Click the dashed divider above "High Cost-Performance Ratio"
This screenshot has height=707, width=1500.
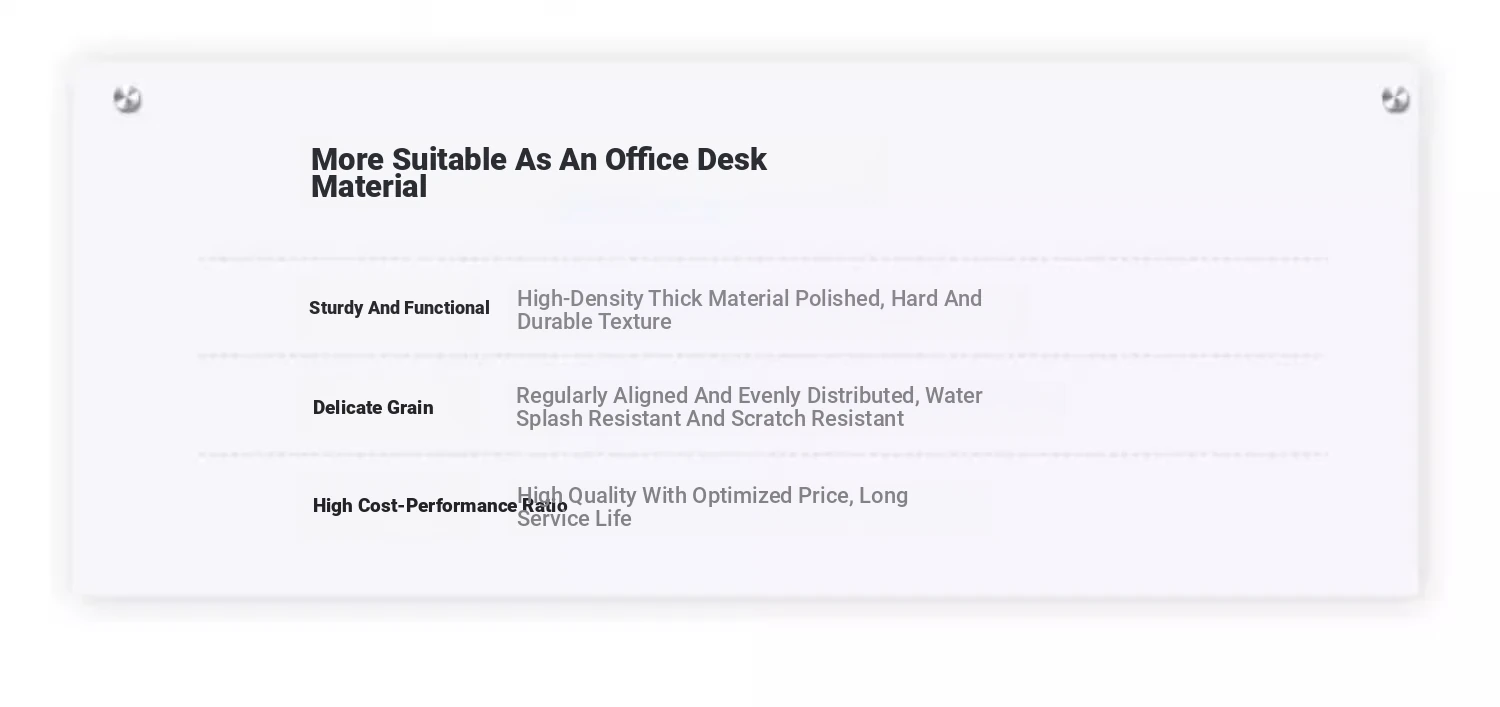(x=763, y=454)
